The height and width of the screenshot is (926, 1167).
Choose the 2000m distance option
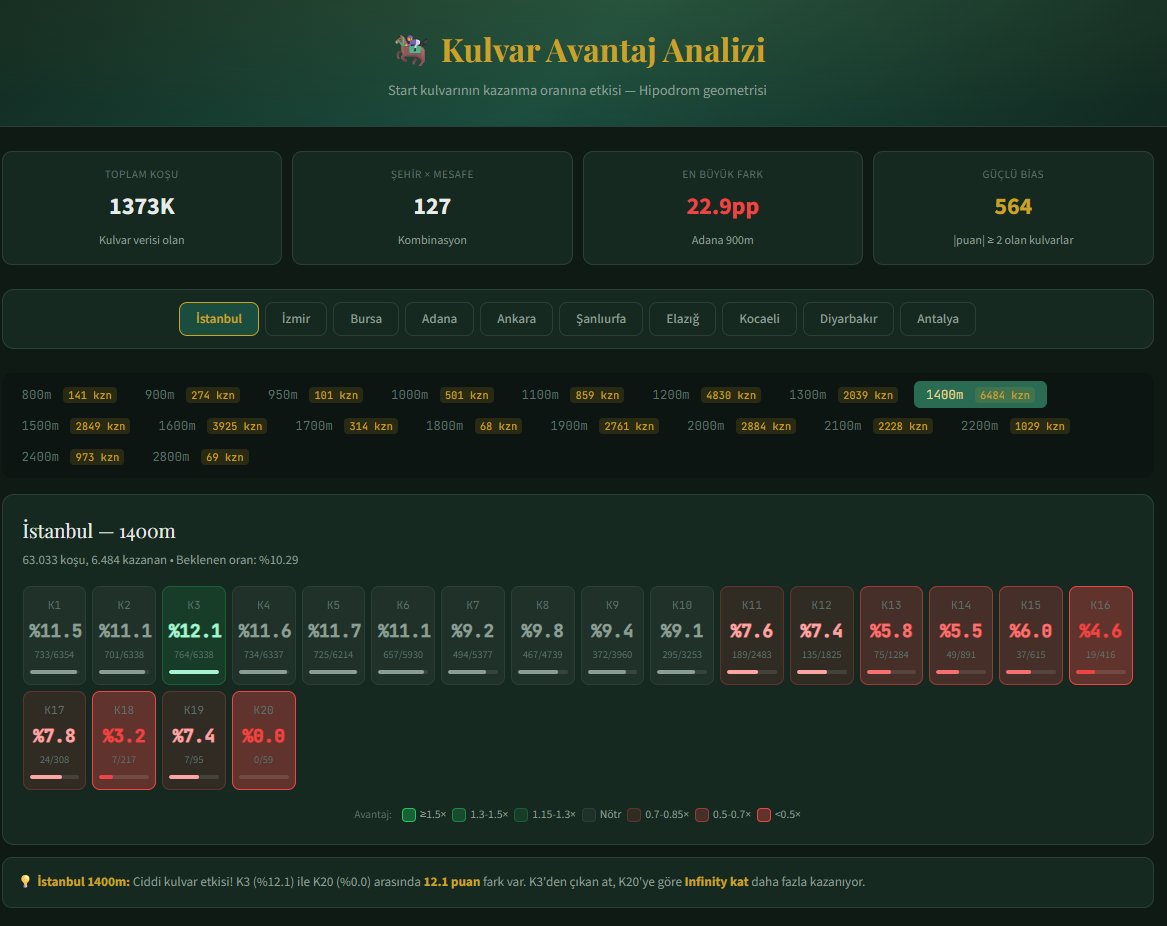point(741,426)
